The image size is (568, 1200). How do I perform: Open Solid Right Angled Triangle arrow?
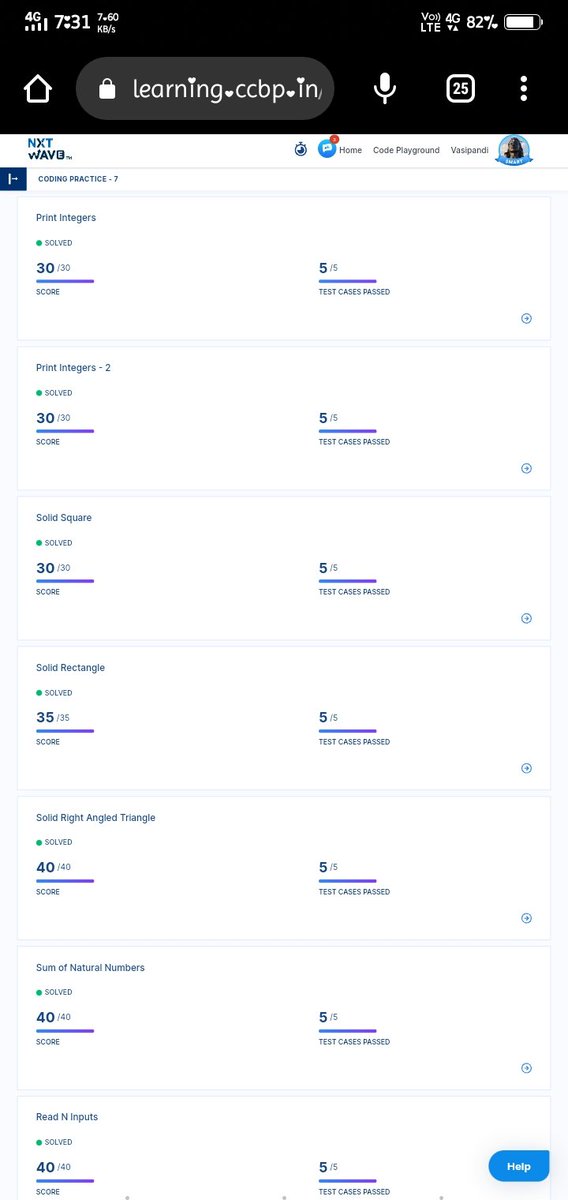(527, 918)
